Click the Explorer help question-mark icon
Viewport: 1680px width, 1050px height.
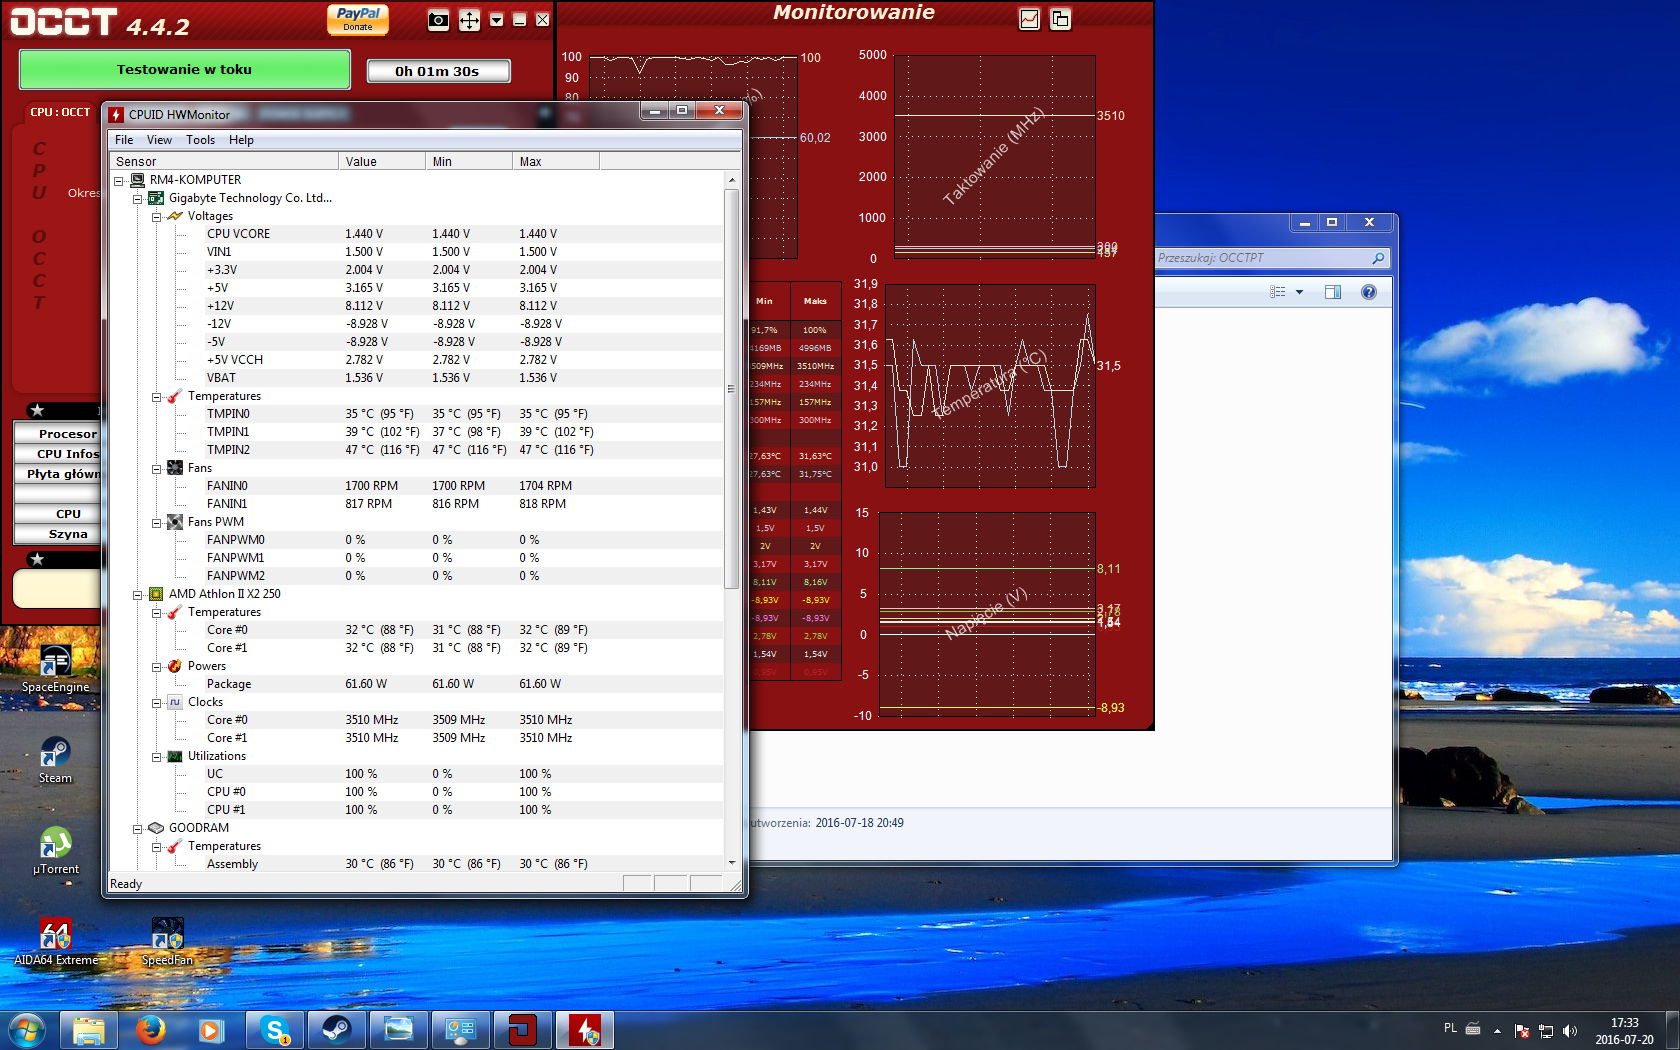[x=1369, y=292]
